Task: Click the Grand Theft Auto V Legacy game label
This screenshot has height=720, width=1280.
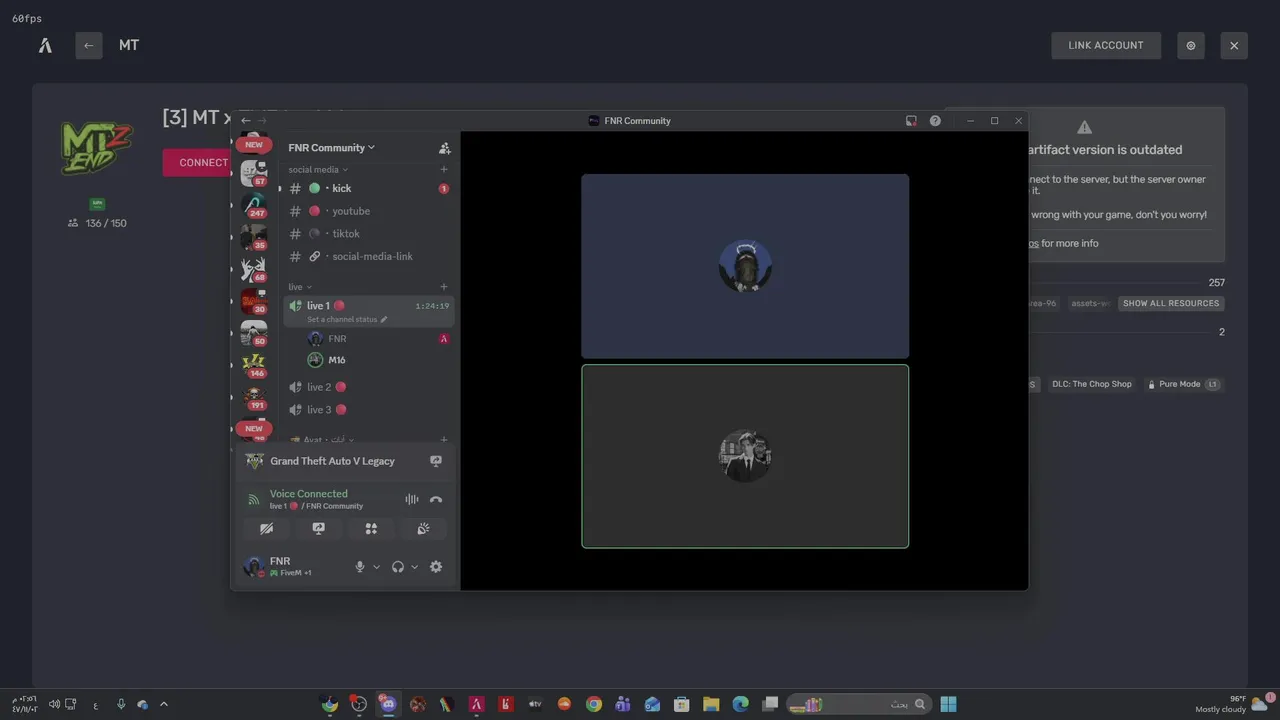Action: [332, 461]
